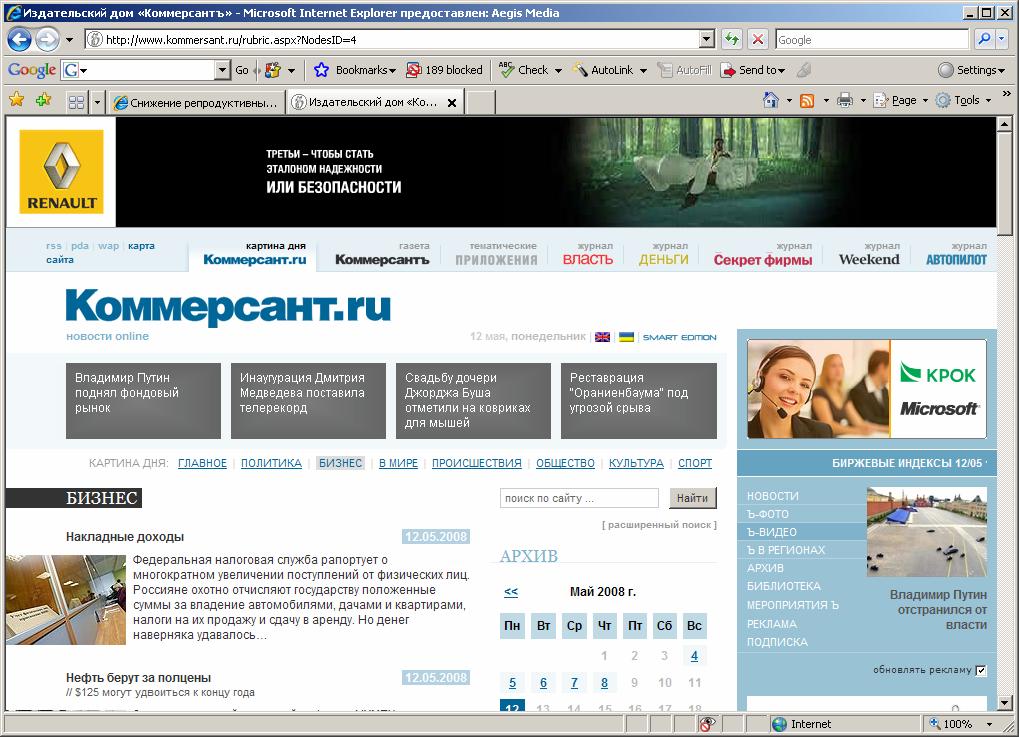Select the газета Коммерсантъ tab
Viewport: 1019px width, 737px height.
click(x=382, y=254)
